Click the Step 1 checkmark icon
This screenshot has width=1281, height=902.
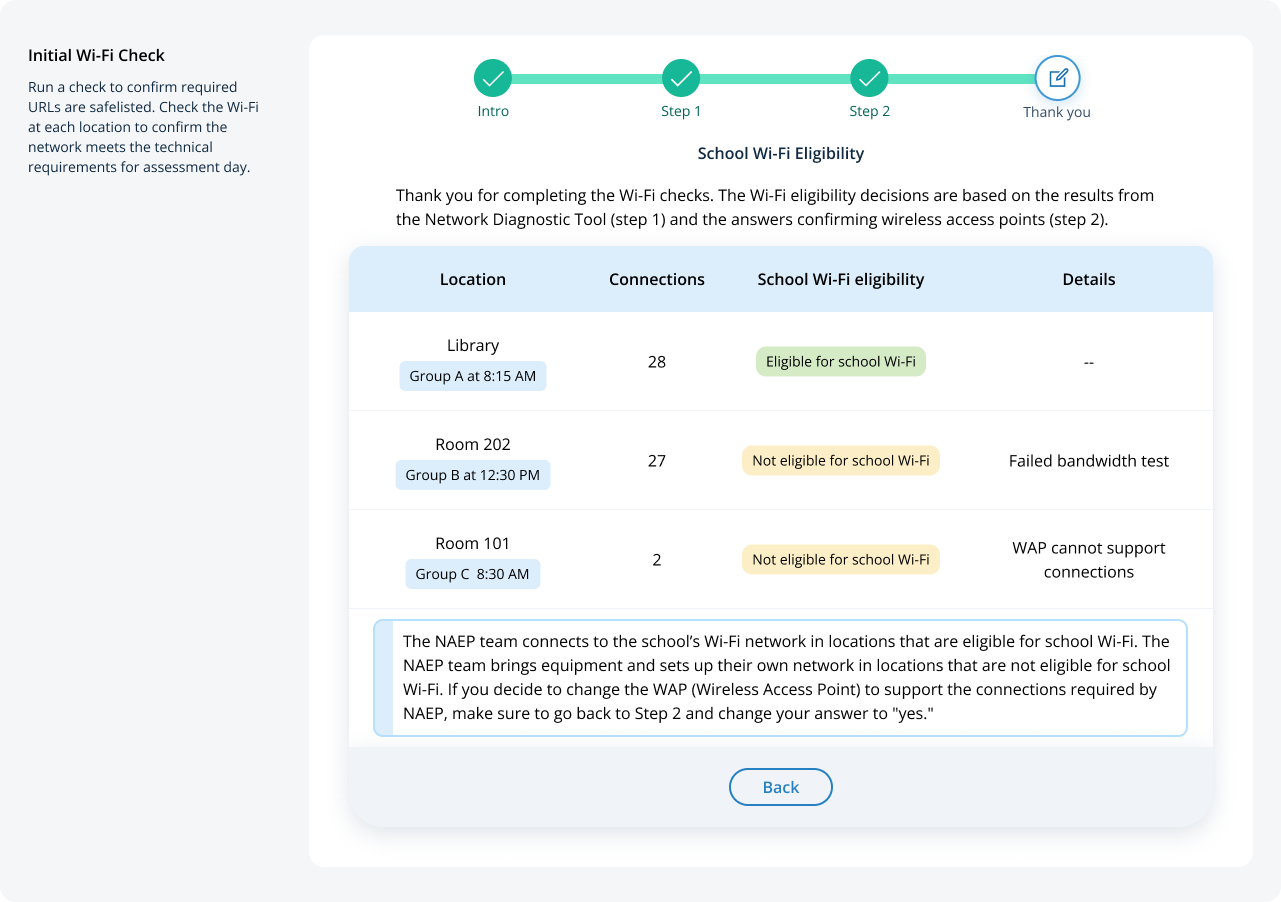[681, 78]
